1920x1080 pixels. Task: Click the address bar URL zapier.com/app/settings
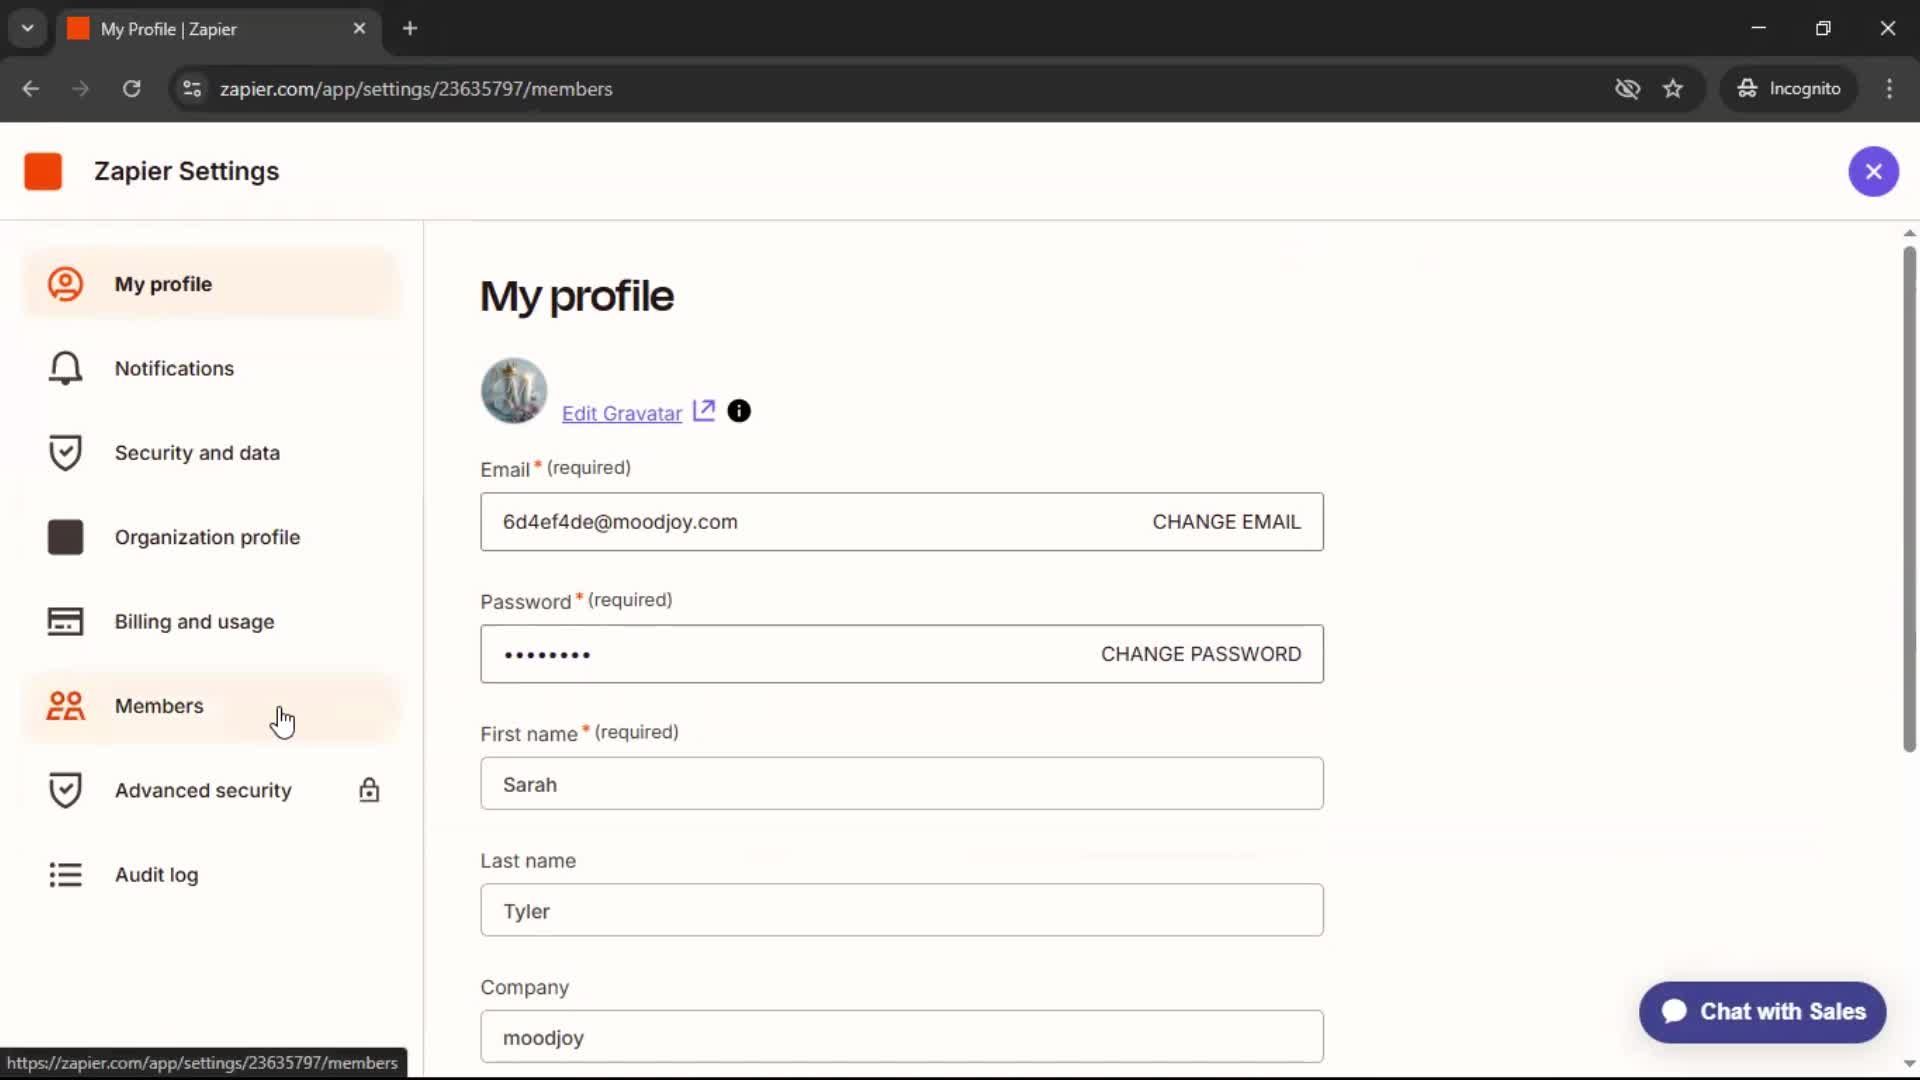pyautogui.click(x=416, y=89)
